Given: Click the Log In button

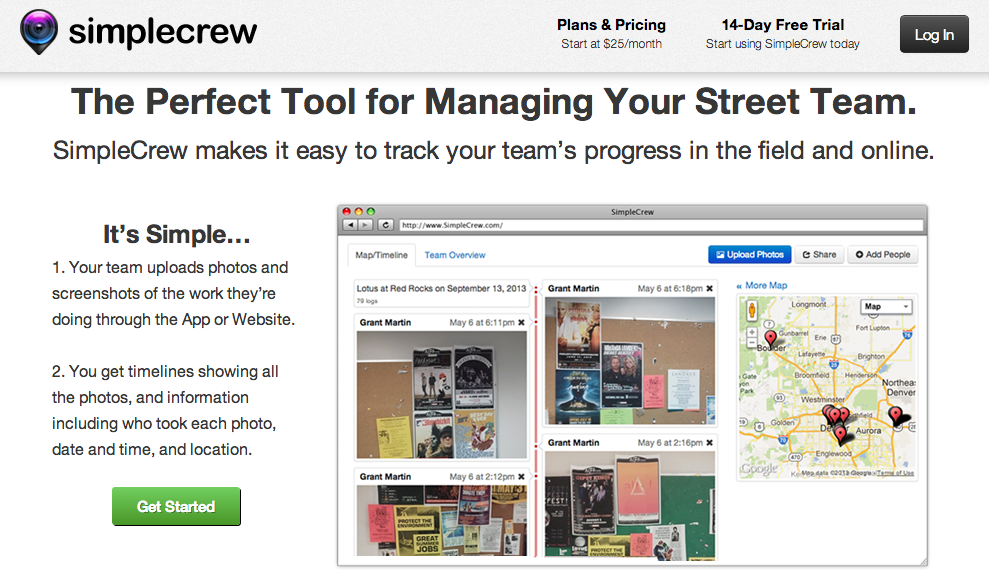Looking at the screenshot, I should (934, 35).
